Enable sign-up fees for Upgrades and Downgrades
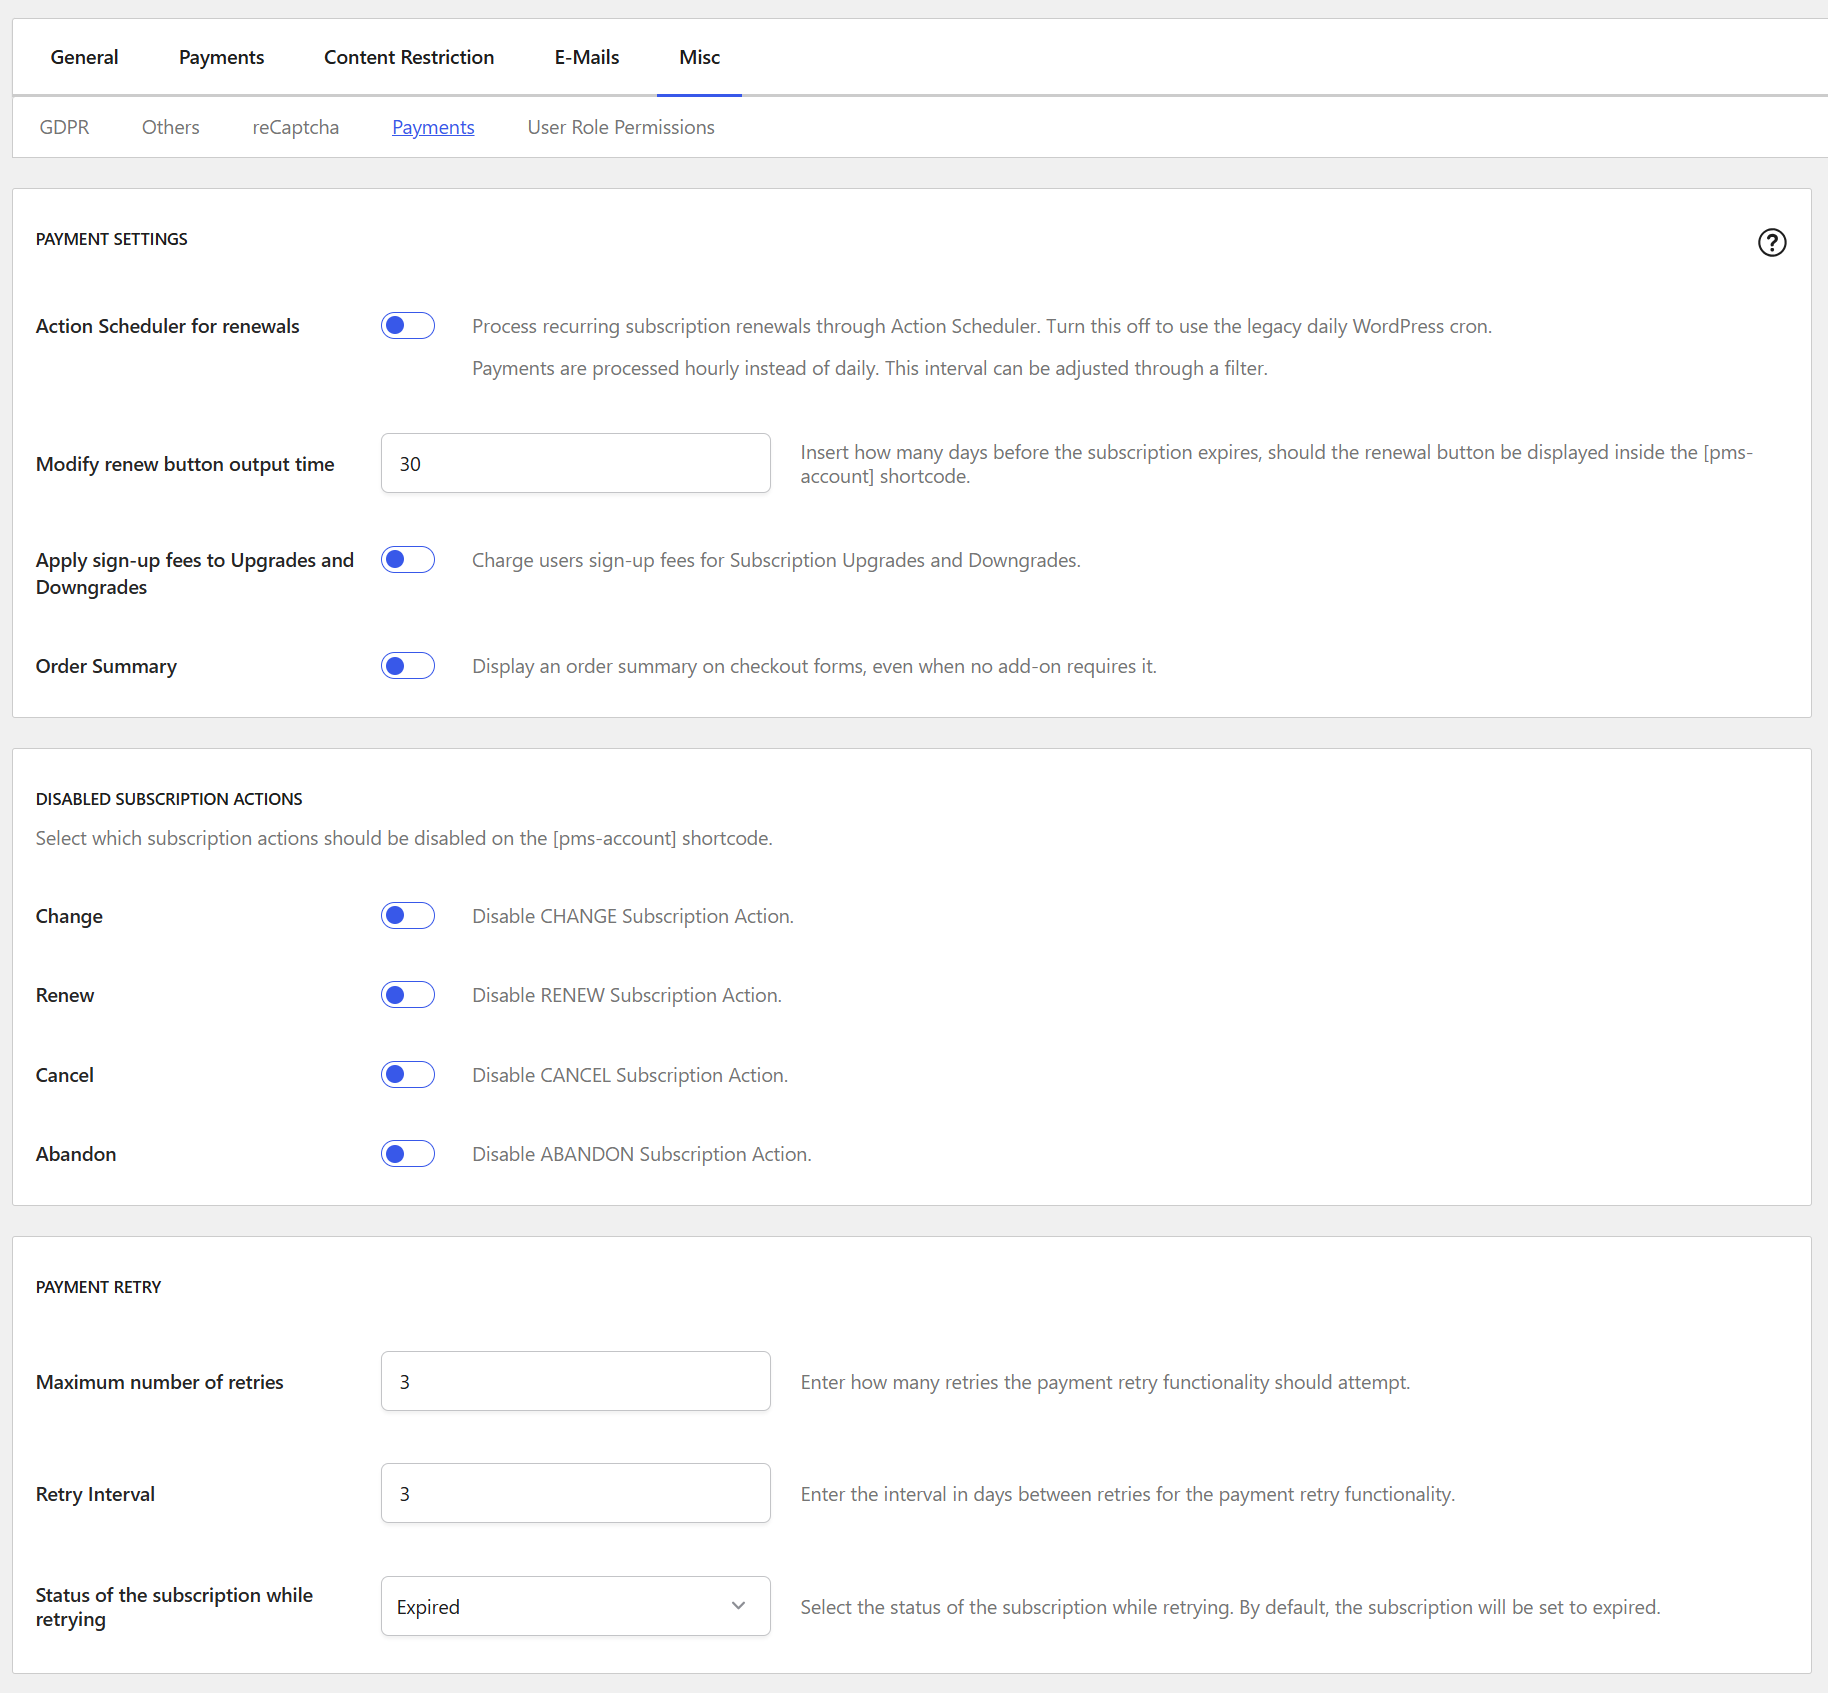Screen dimensions: 1828x1693 click(408, 559)
